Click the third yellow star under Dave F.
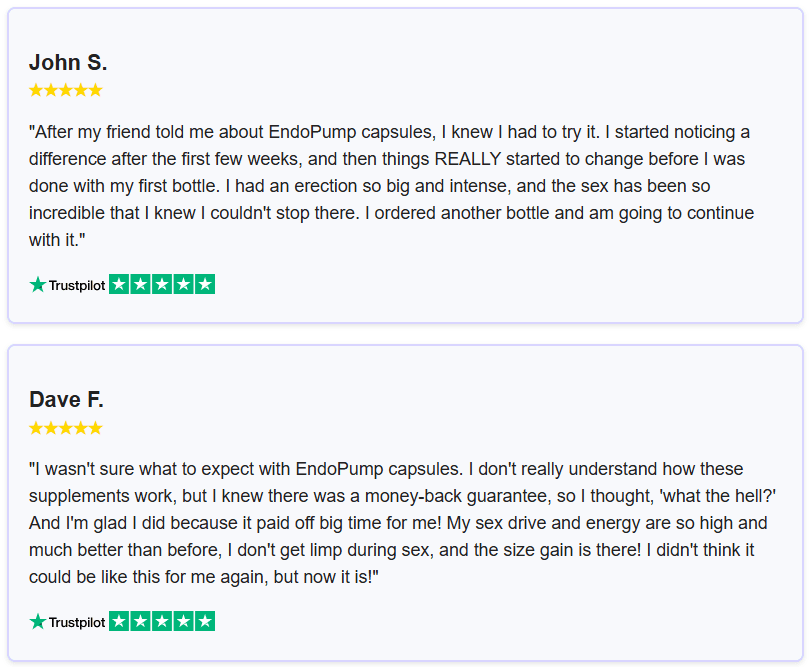 pyautogui.click(x=66, y=428)
